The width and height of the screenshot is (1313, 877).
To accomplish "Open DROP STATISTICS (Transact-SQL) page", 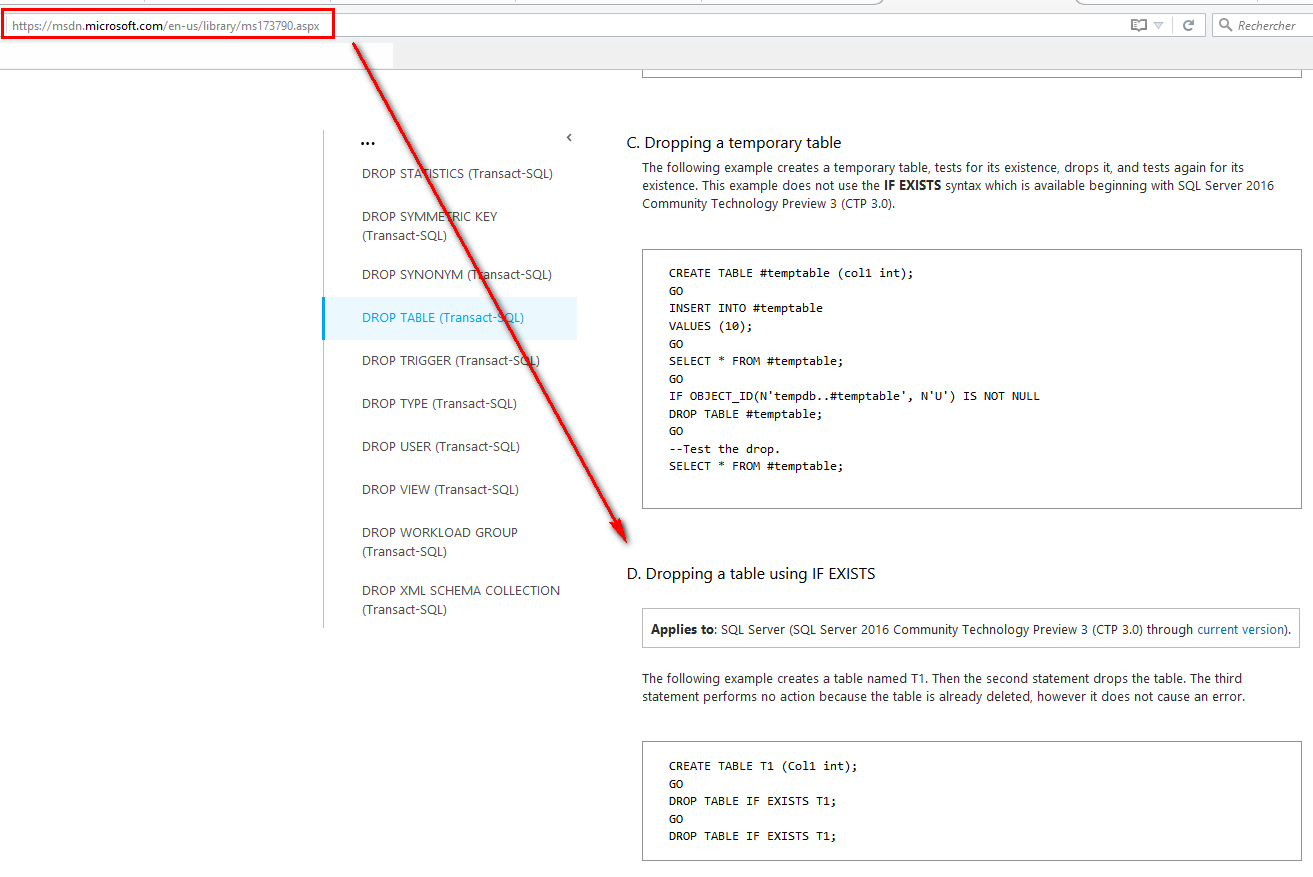I will (x=457, y=174).
